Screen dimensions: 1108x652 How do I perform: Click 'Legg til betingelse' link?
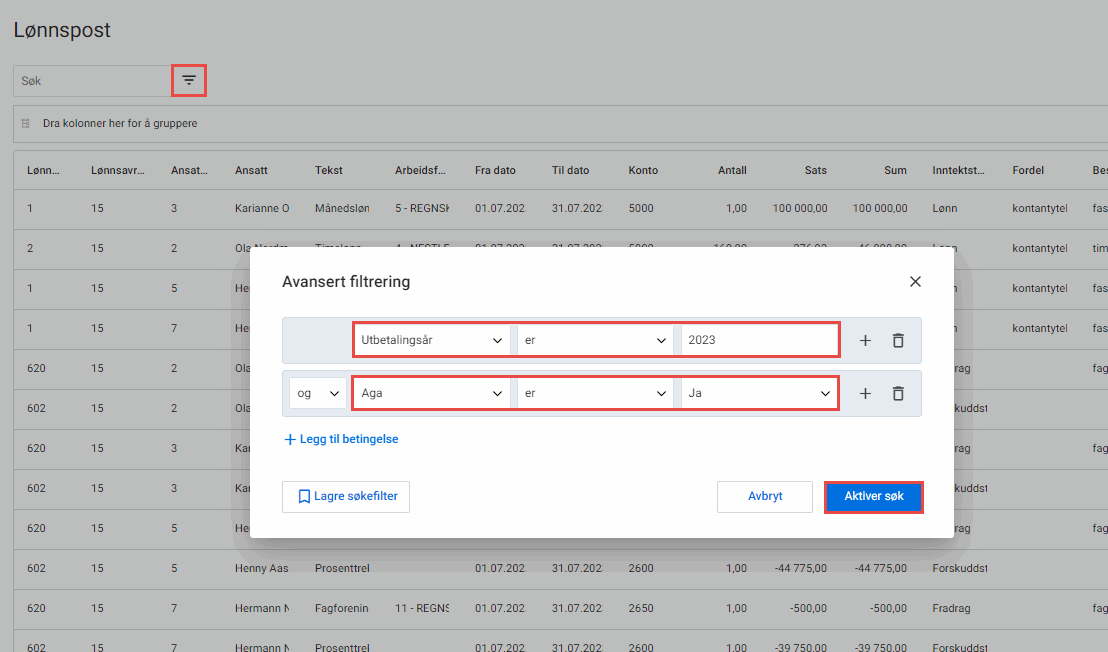click(341, 439)
